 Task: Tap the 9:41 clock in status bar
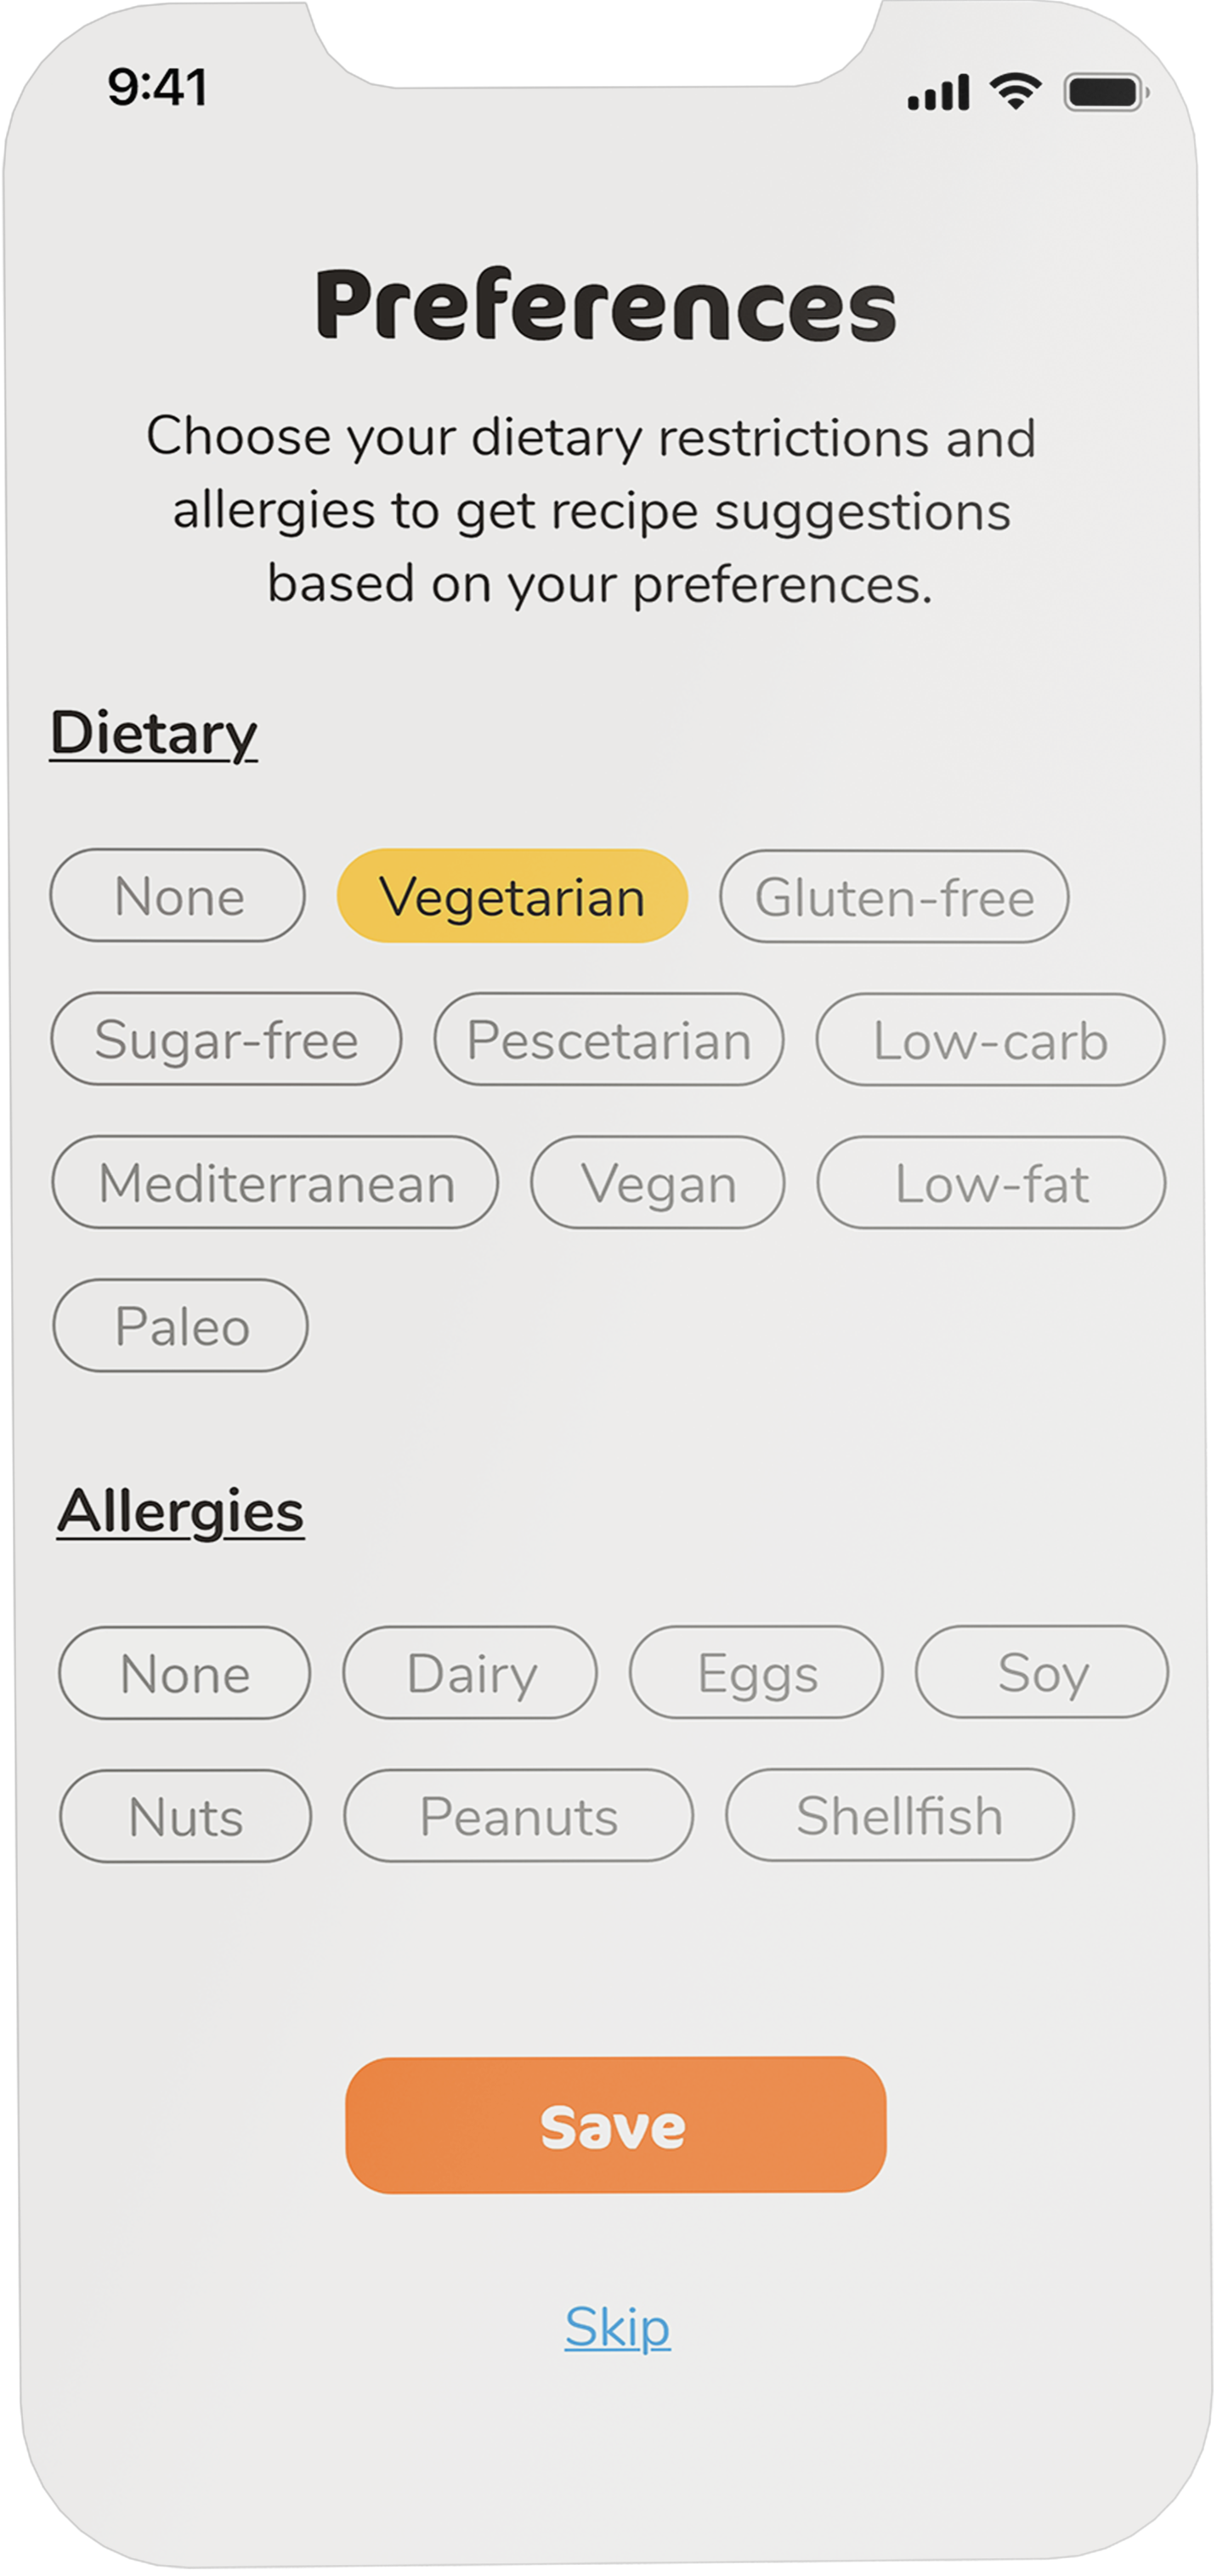pyautogui.click(x=157, y=88)
